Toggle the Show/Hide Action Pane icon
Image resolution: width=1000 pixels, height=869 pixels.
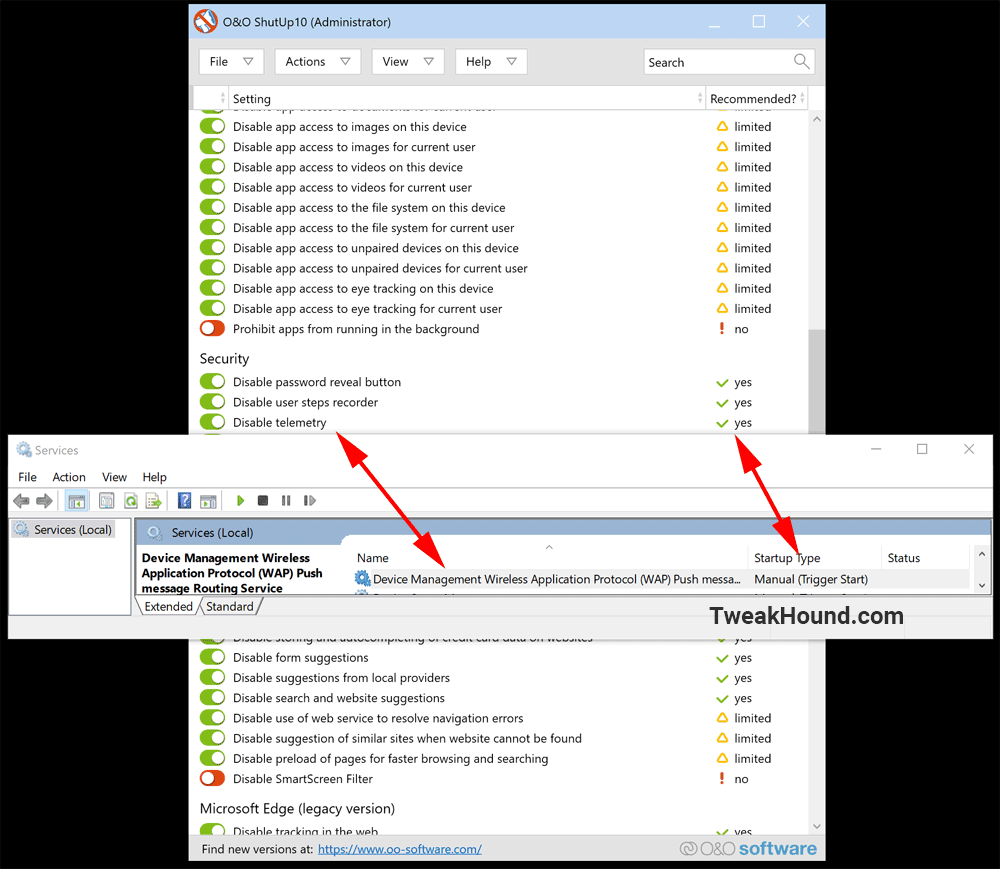[208, 501]
